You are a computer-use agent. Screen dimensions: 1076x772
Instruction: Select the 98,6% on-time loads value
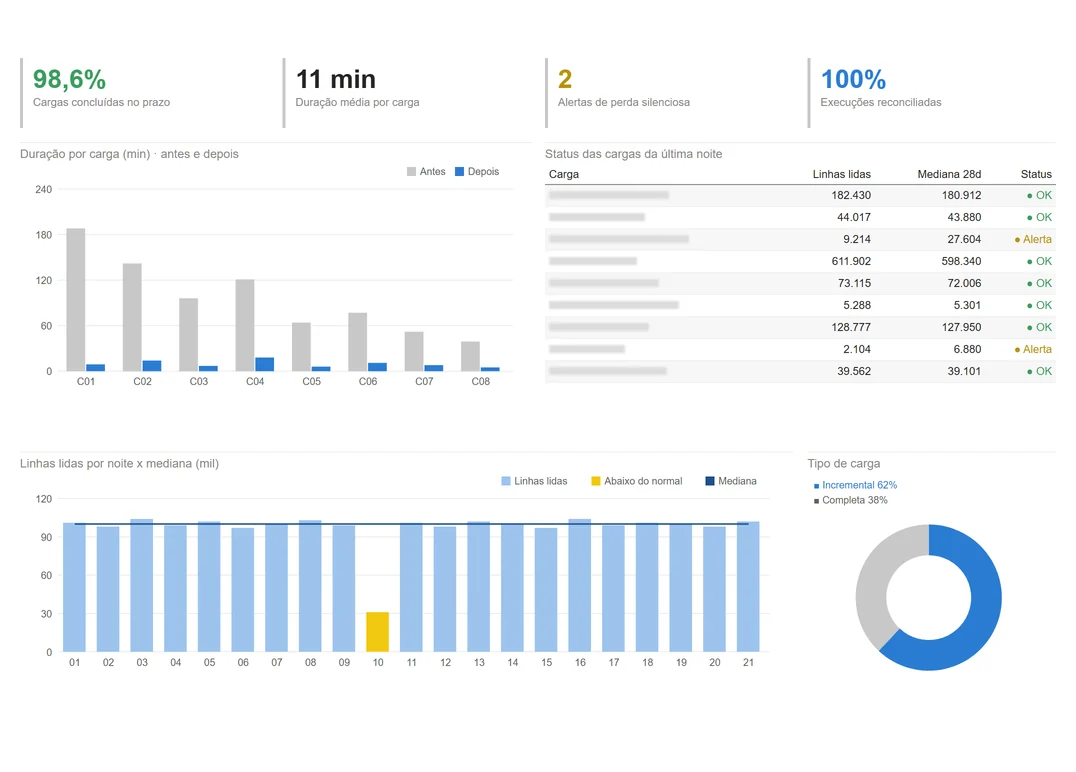(x=69, y=80)
